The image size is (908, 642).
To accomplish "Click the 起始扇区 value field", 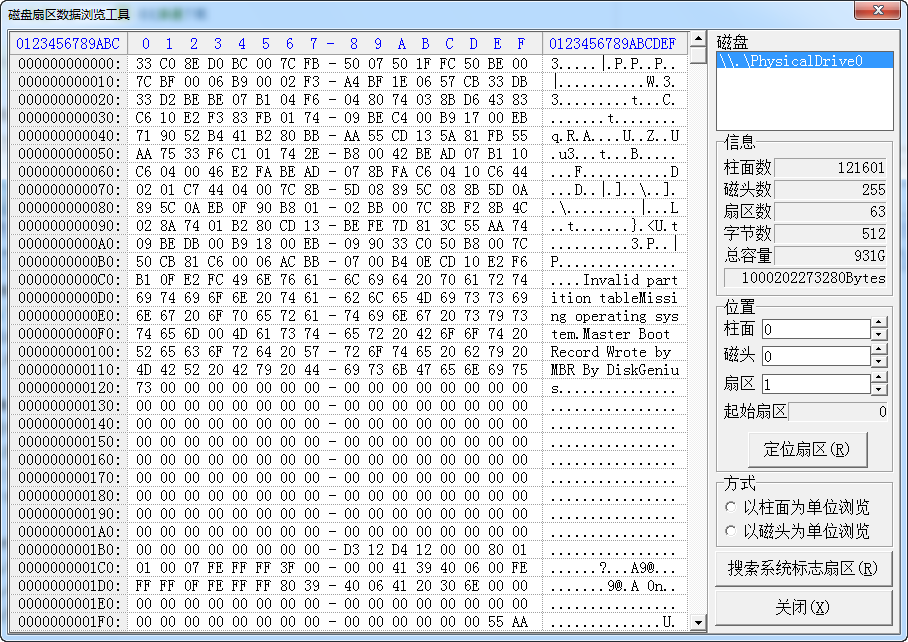I will coord(838,411).
